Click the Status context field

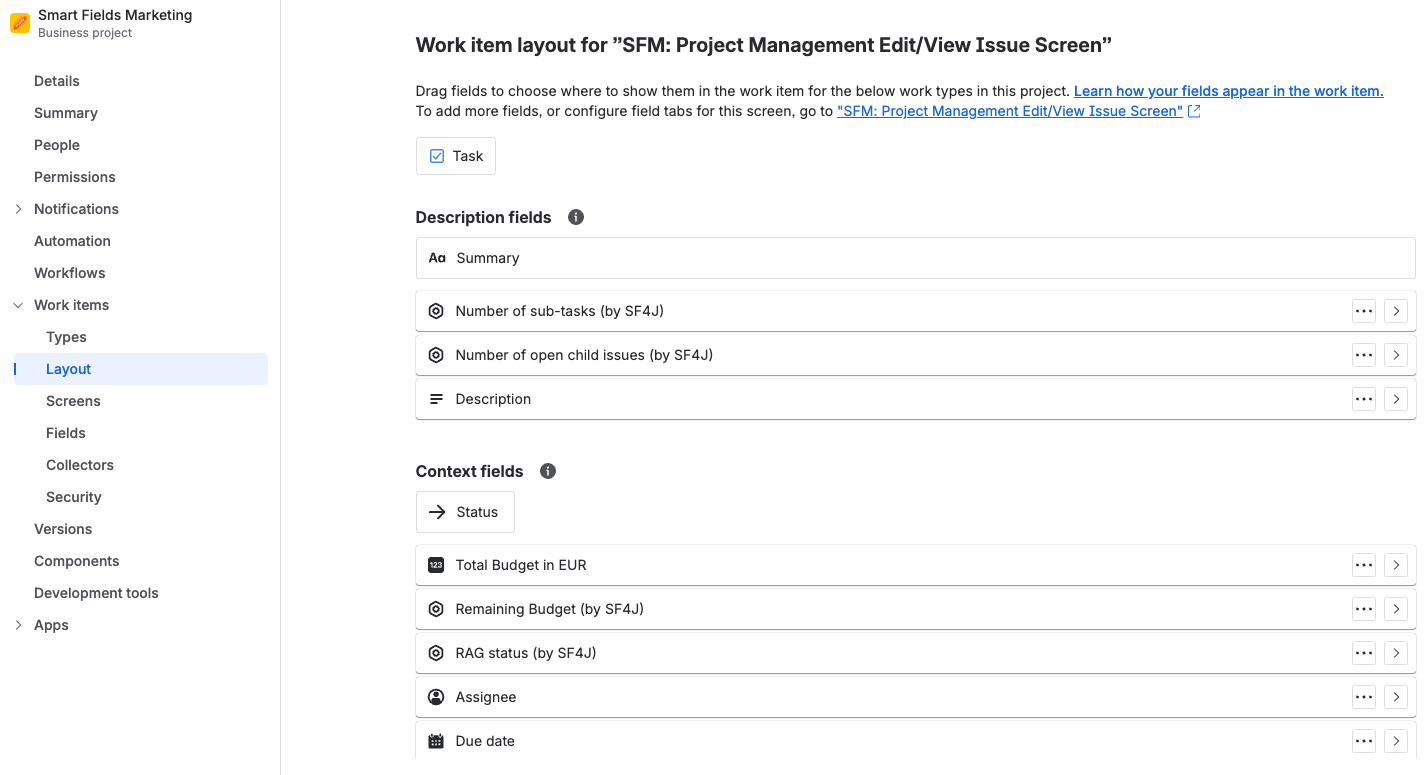point(465,512)
